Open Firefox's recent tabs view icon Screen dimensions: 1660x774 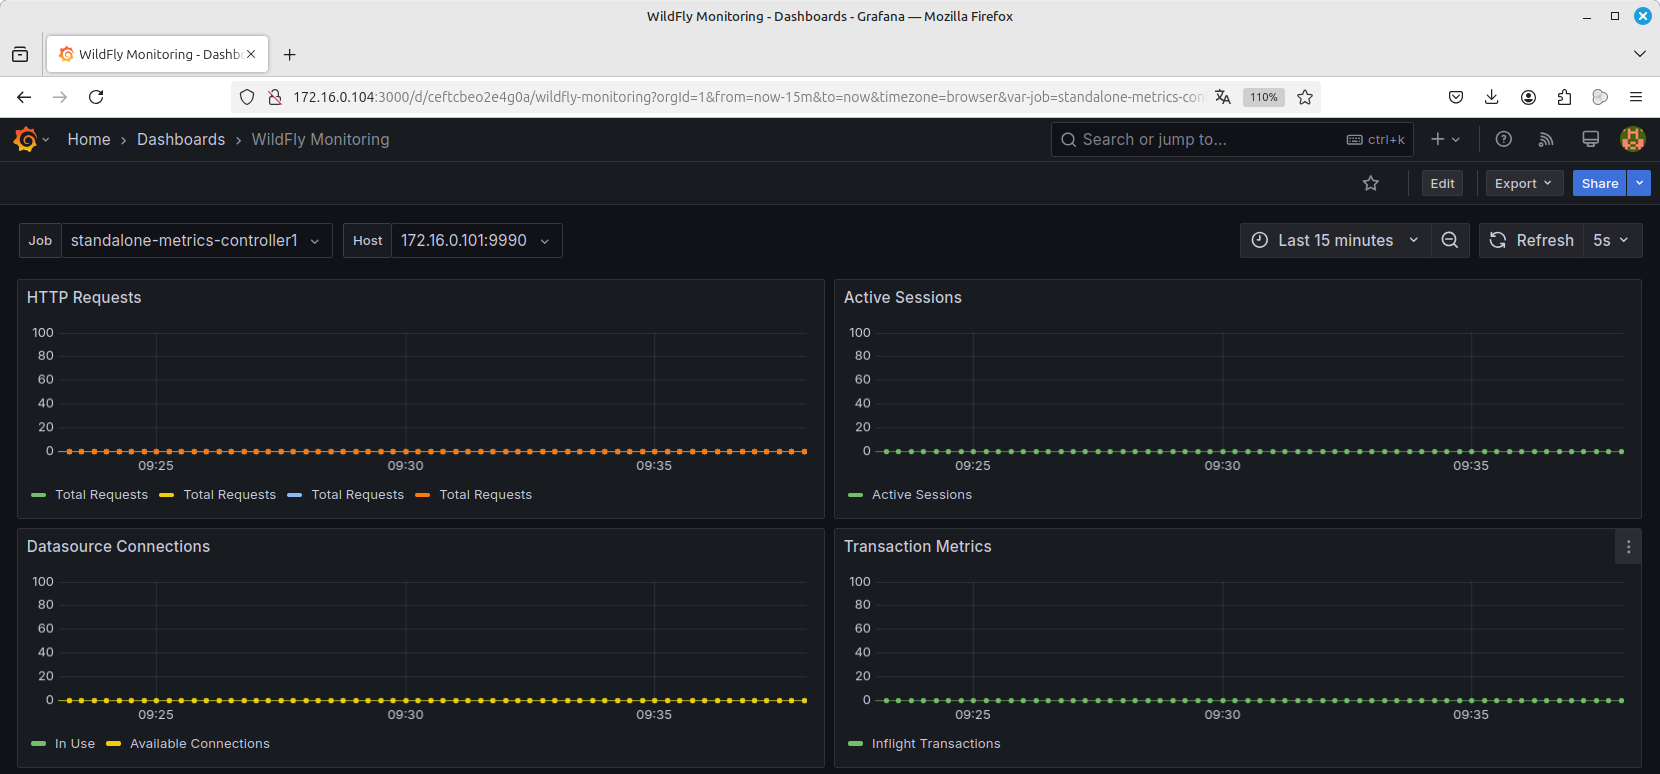[20, 55]
